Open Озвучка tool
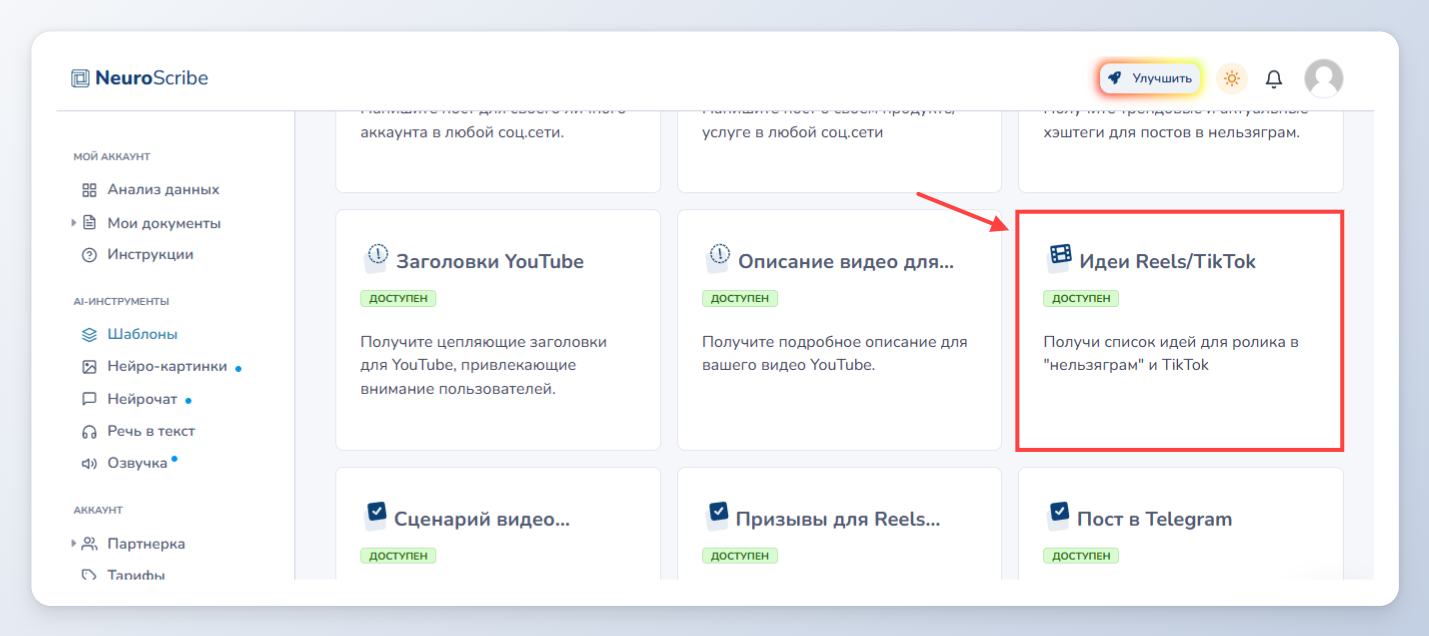This screenshot has width=1429, height=636. [x=137, y=464]
